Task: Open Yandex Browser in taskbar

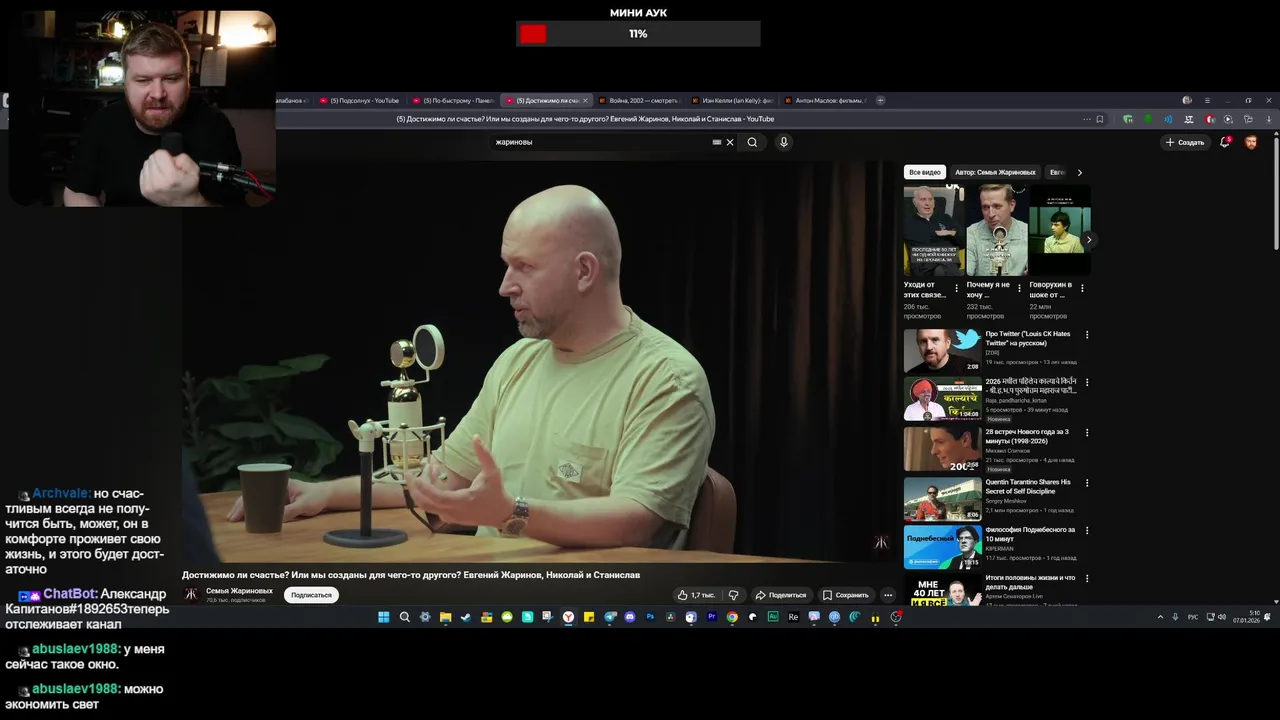Action: [568, 617]
